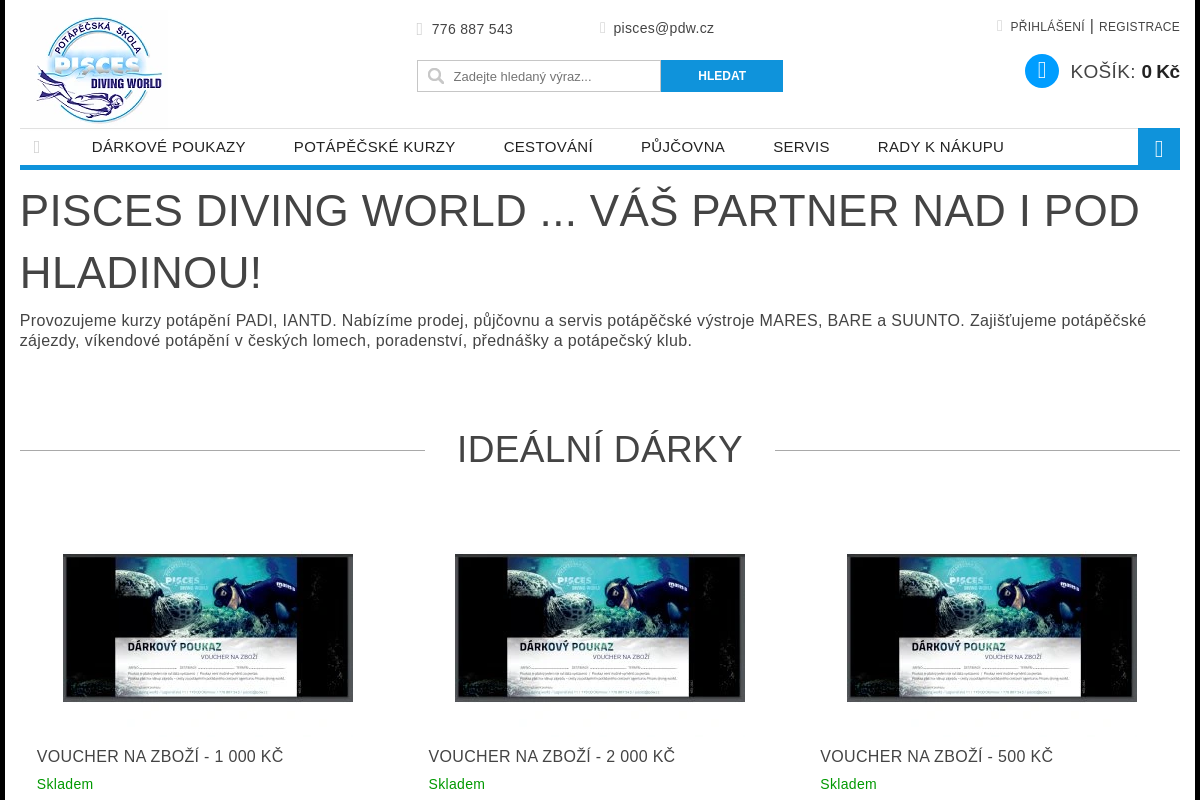
Task: Open the Potápěčské kurzy menu
Action: click(x=375, y=147)
